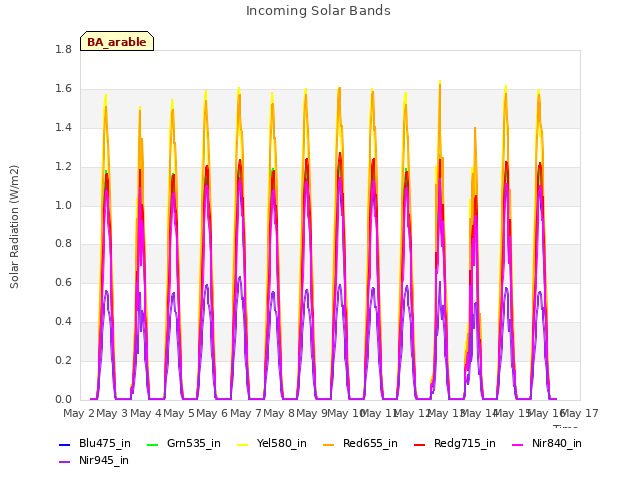640x480 pixels.
Task: Click the red Redg715_in legend swatch
Action: pos(420,444)
